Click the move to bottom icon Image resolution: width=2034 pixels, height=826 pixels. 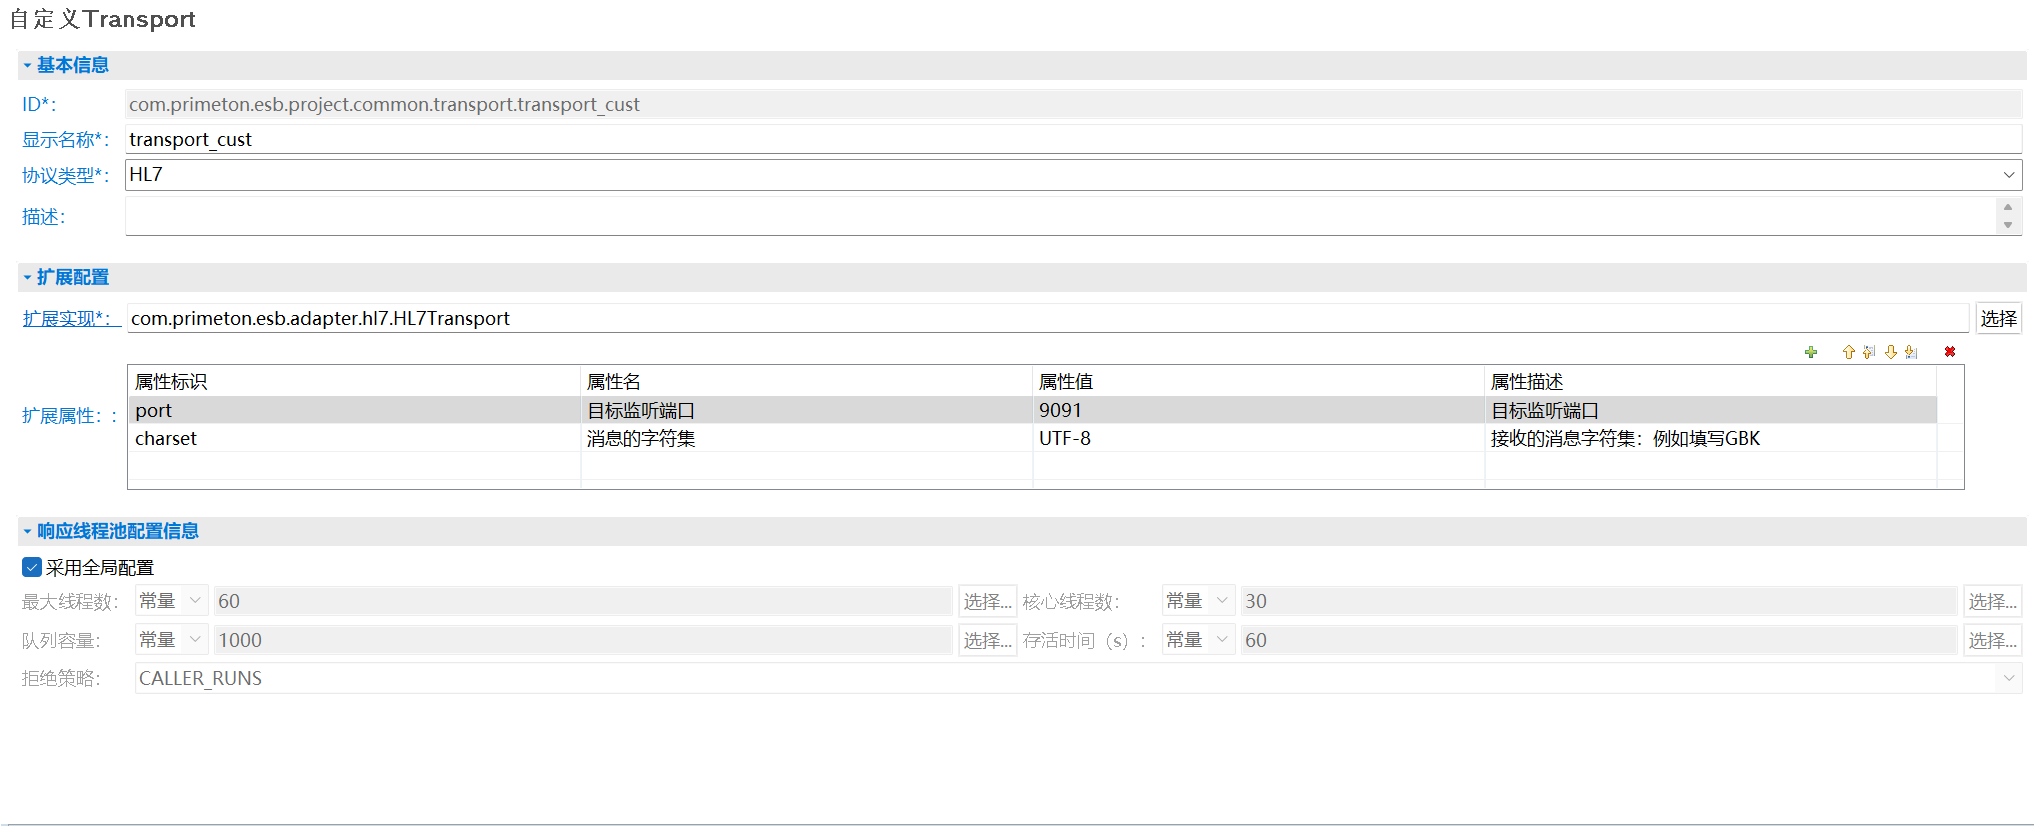point(1911,352)
